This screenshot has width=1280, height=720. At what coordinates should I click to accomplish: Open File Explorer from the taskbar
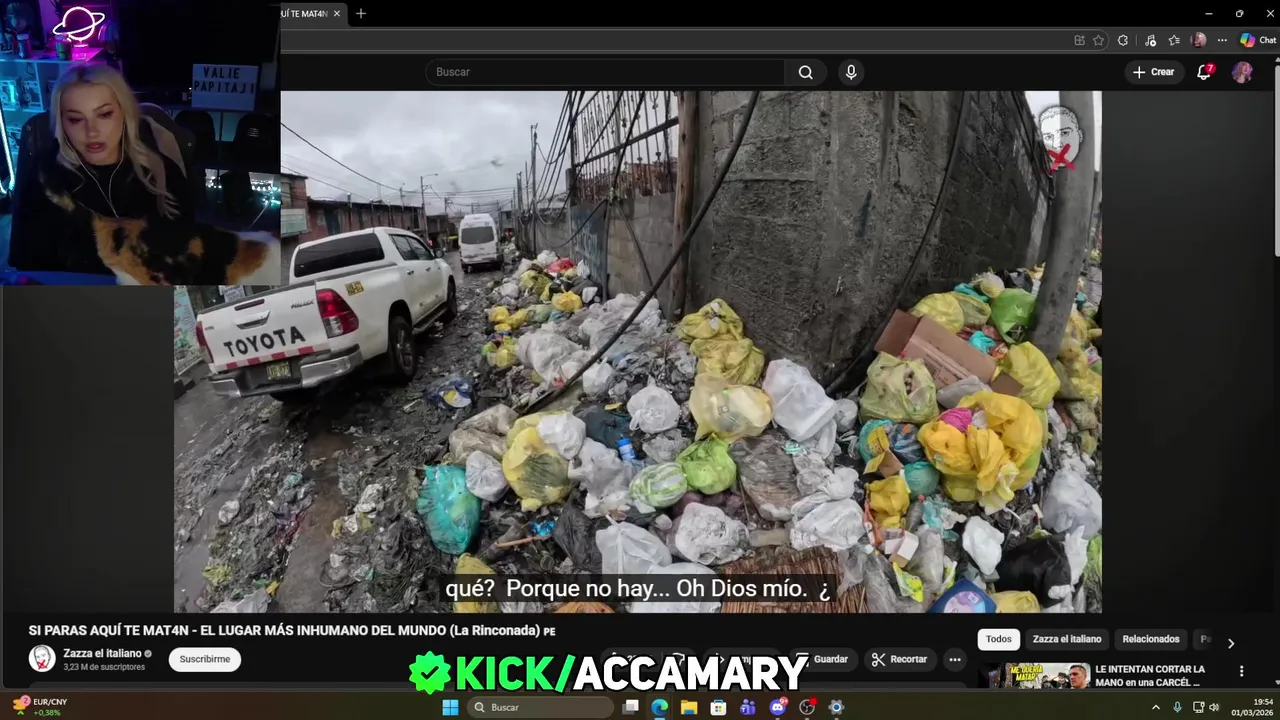click(689, 707)
